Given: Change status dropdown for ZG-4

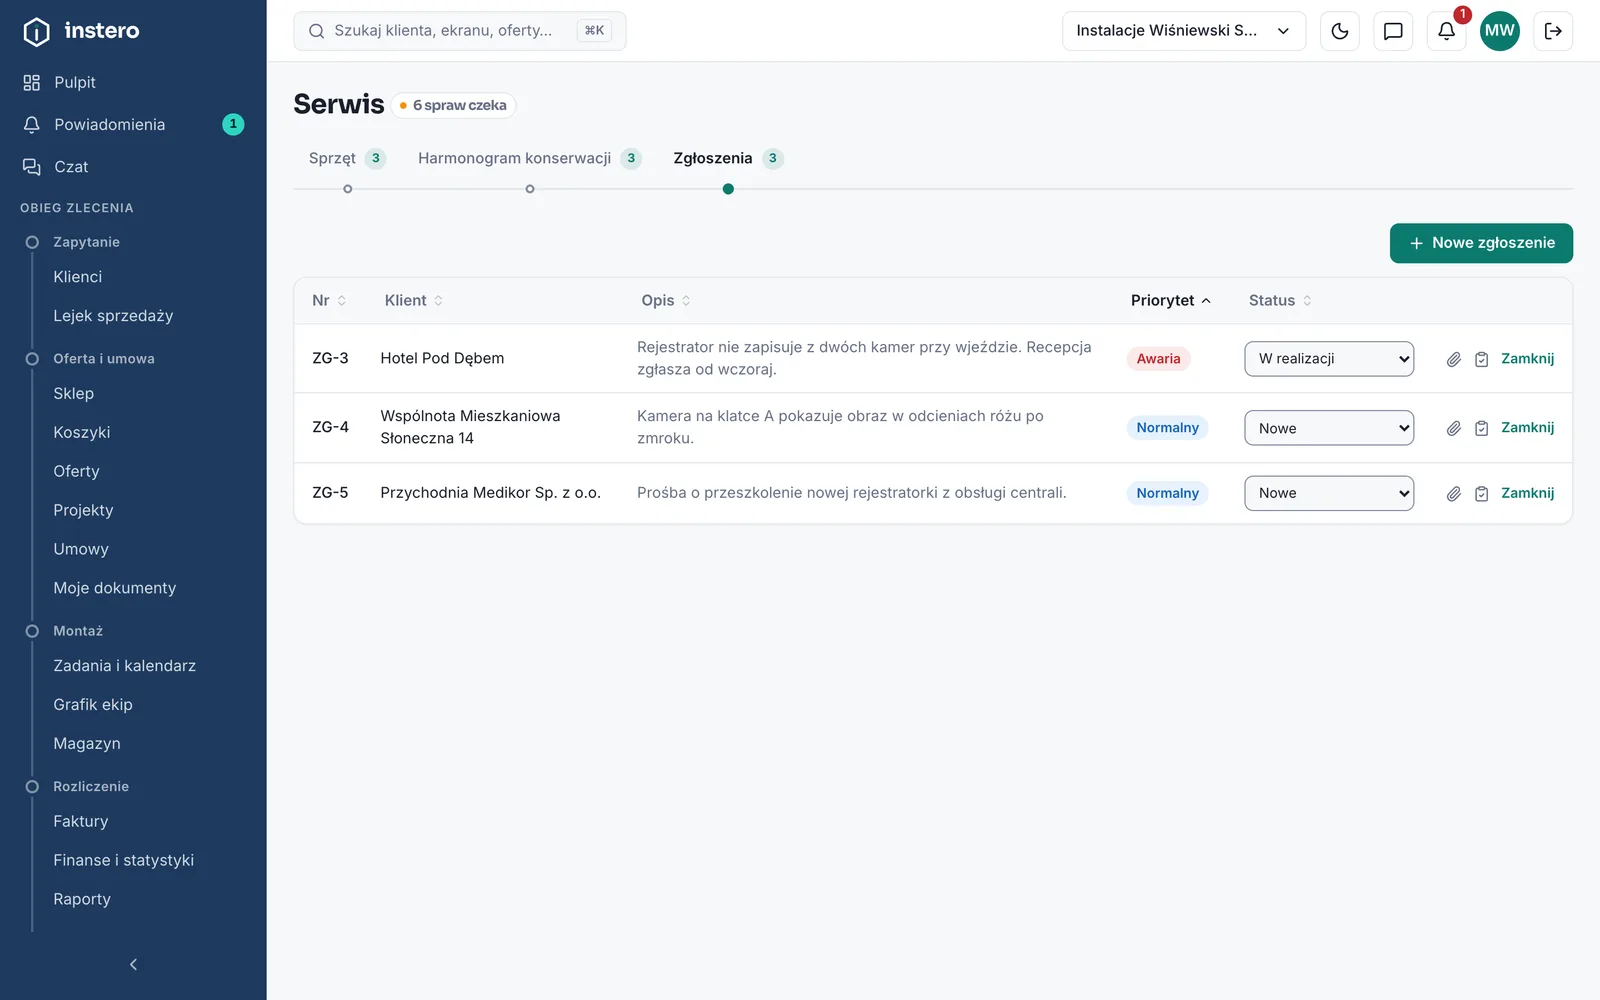Looking at the screenshot, I should point(1329,428).
